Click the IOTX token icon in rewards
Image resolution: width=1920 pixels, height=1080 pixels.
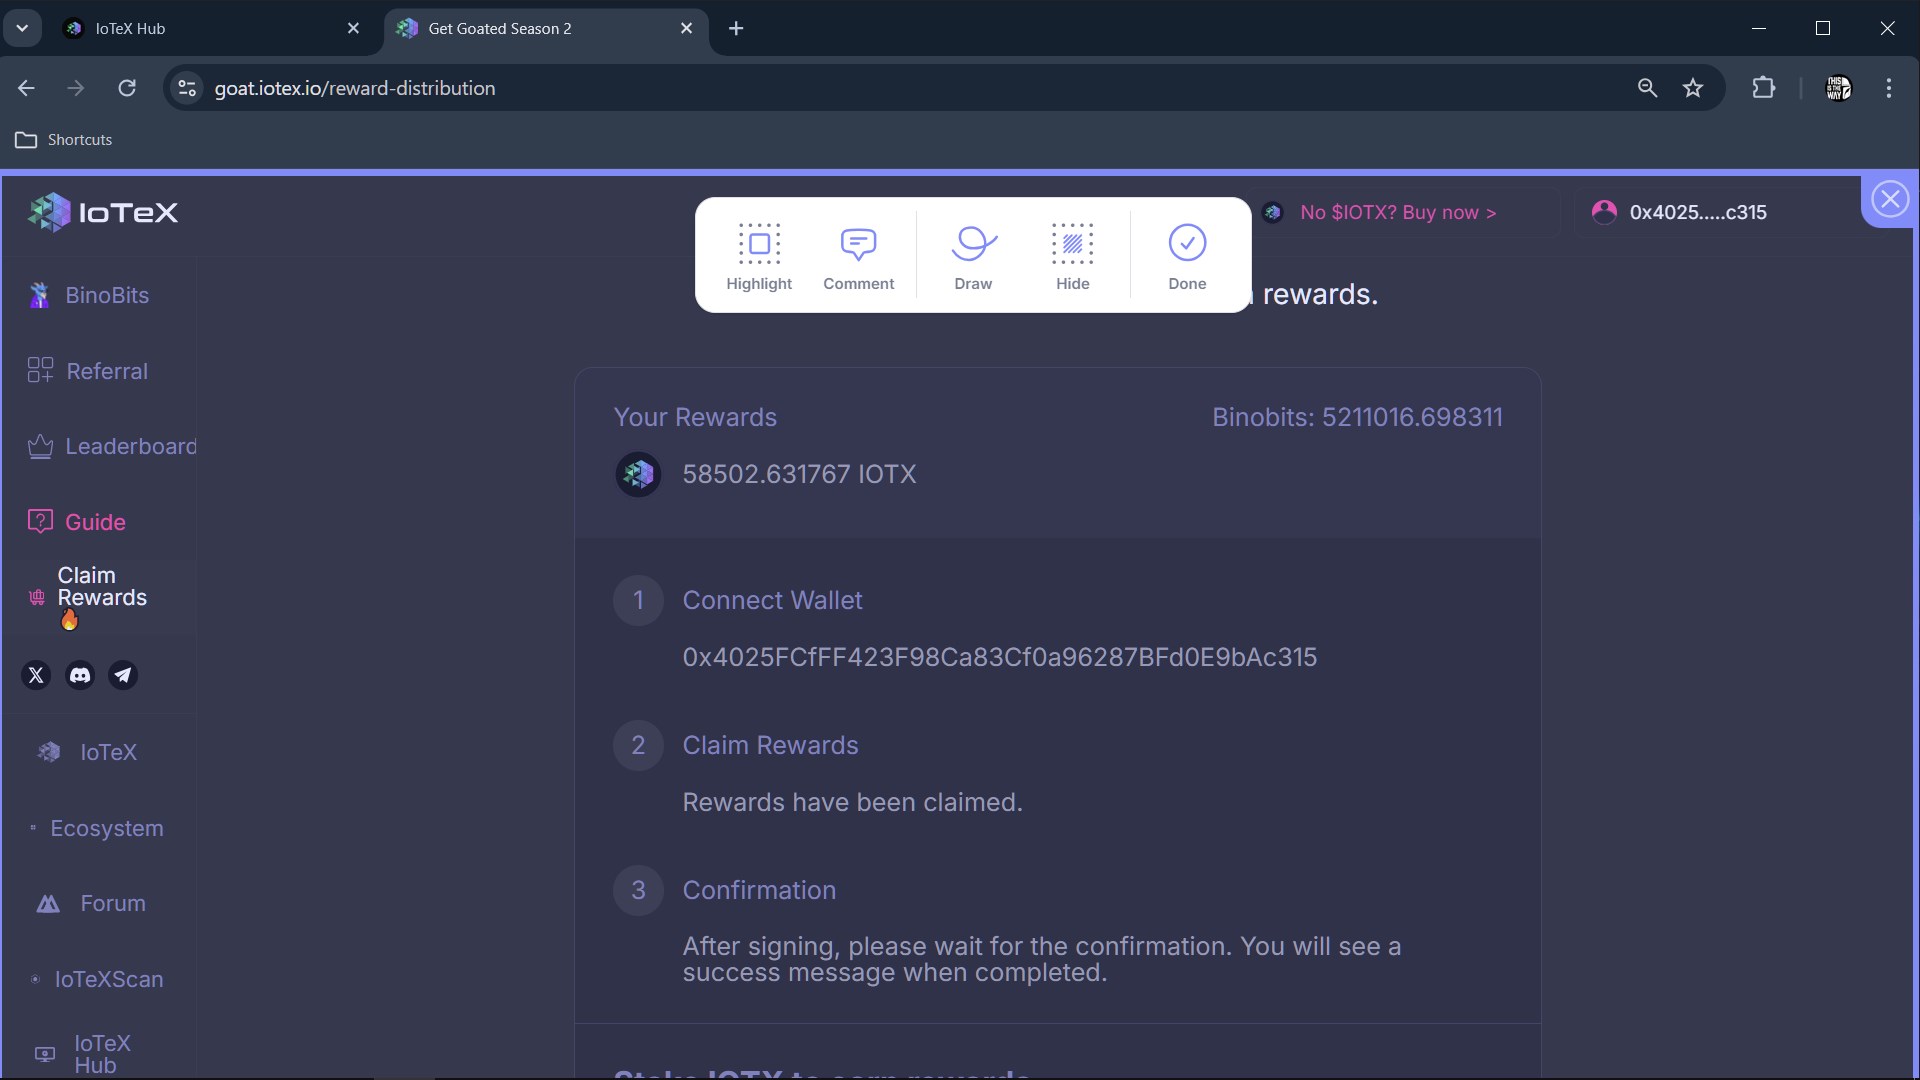coord(638,474)
